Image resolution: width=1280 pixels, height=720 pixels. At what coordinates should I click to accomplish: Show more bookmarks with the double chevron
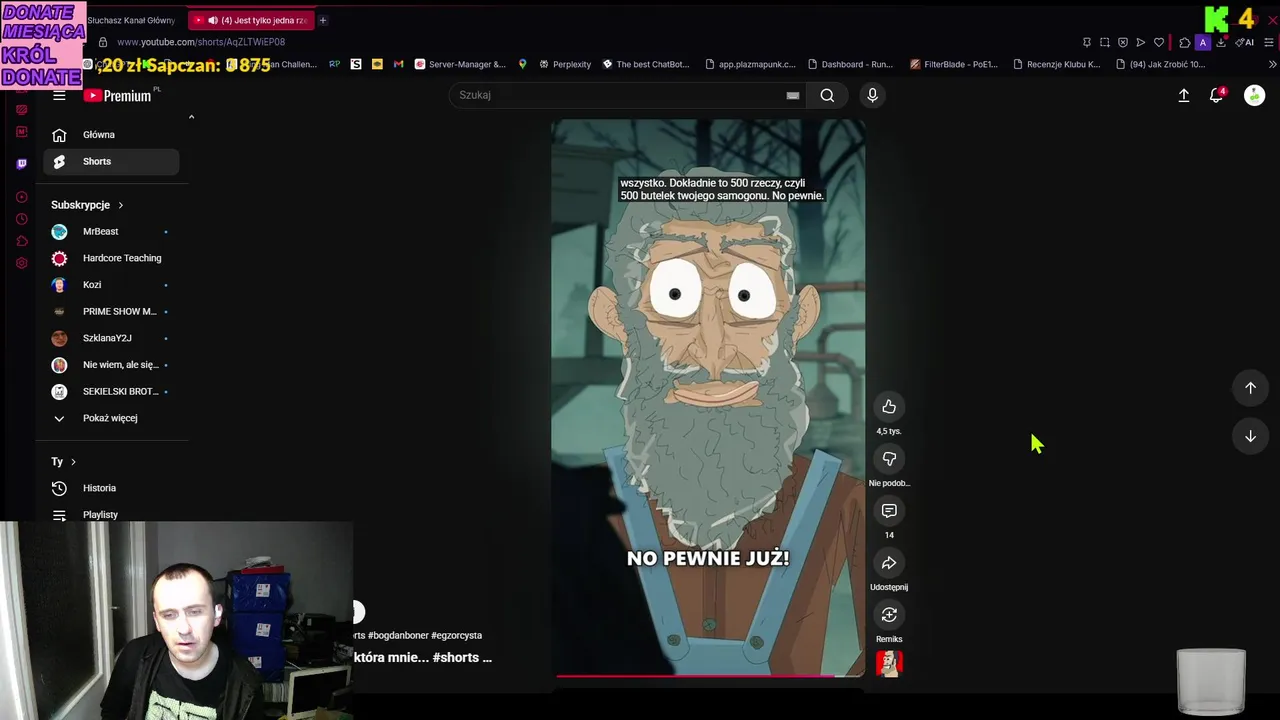point(1272,64)
